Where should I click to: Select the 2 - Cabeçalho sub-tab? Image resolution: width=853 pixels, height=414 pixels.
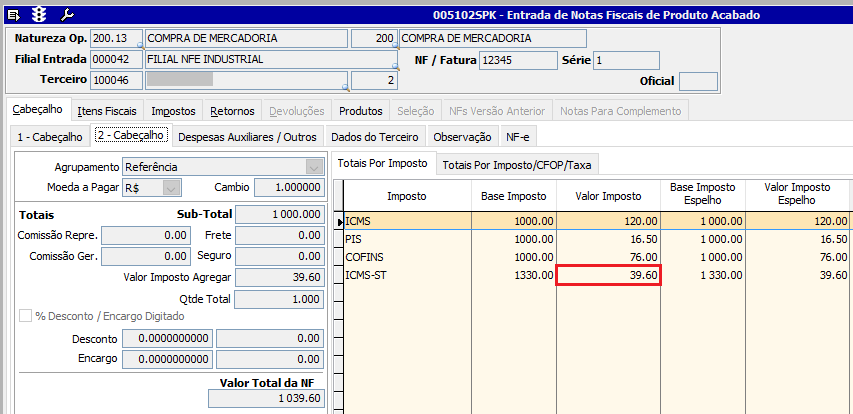131,135
